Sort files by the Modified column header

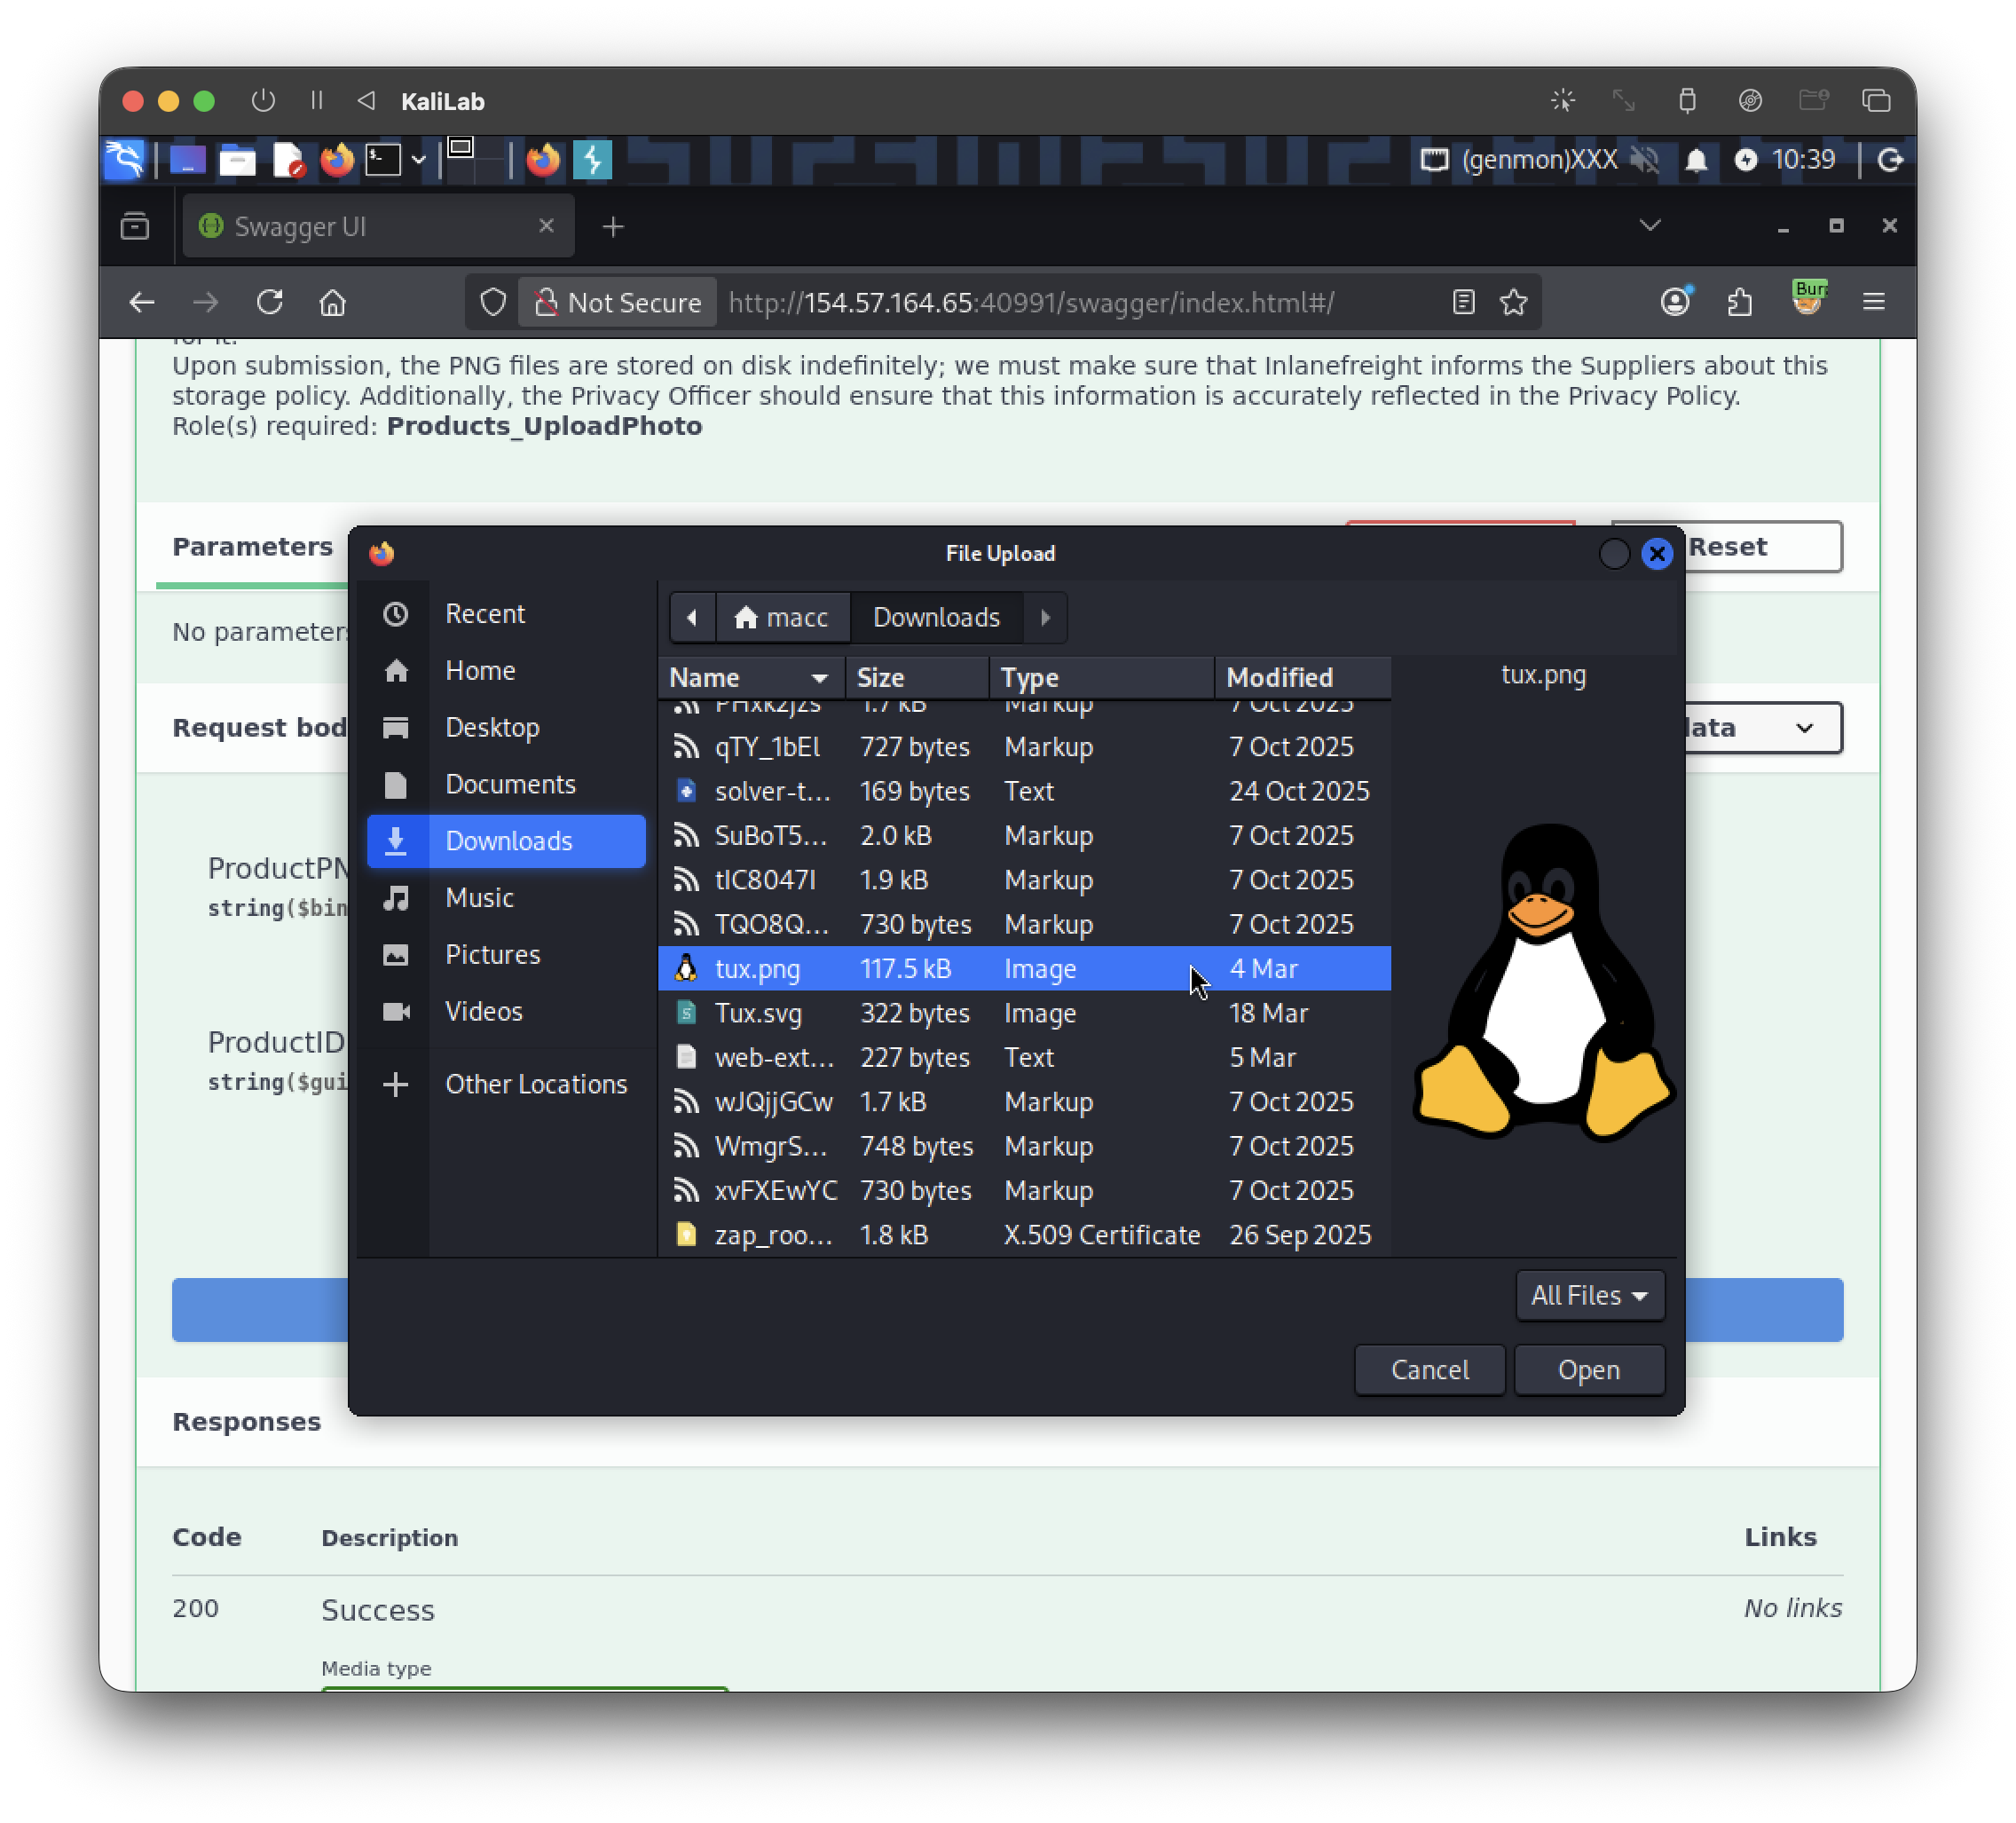[1302, 678]
